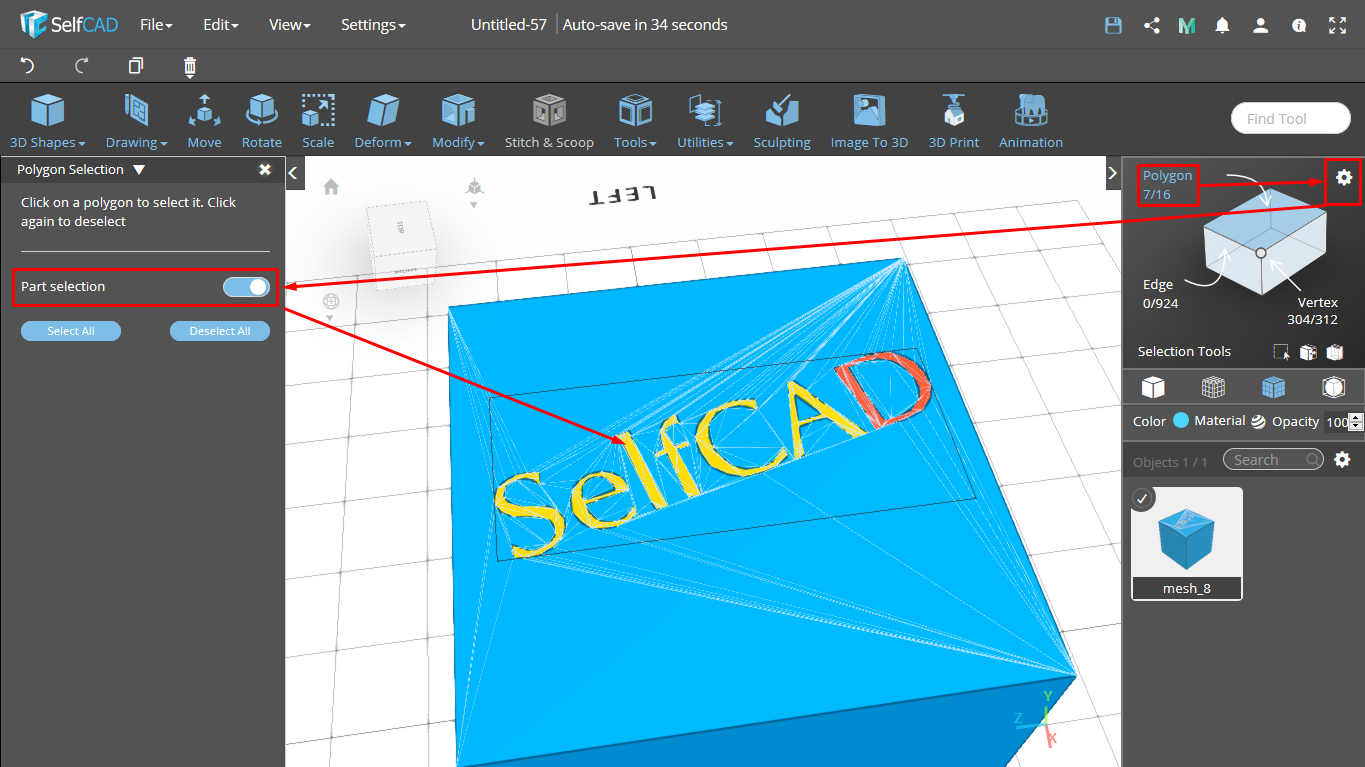Collapse the left panel arrow
The width and height of the screenshot is (1365, 767).
pos(294,173)
